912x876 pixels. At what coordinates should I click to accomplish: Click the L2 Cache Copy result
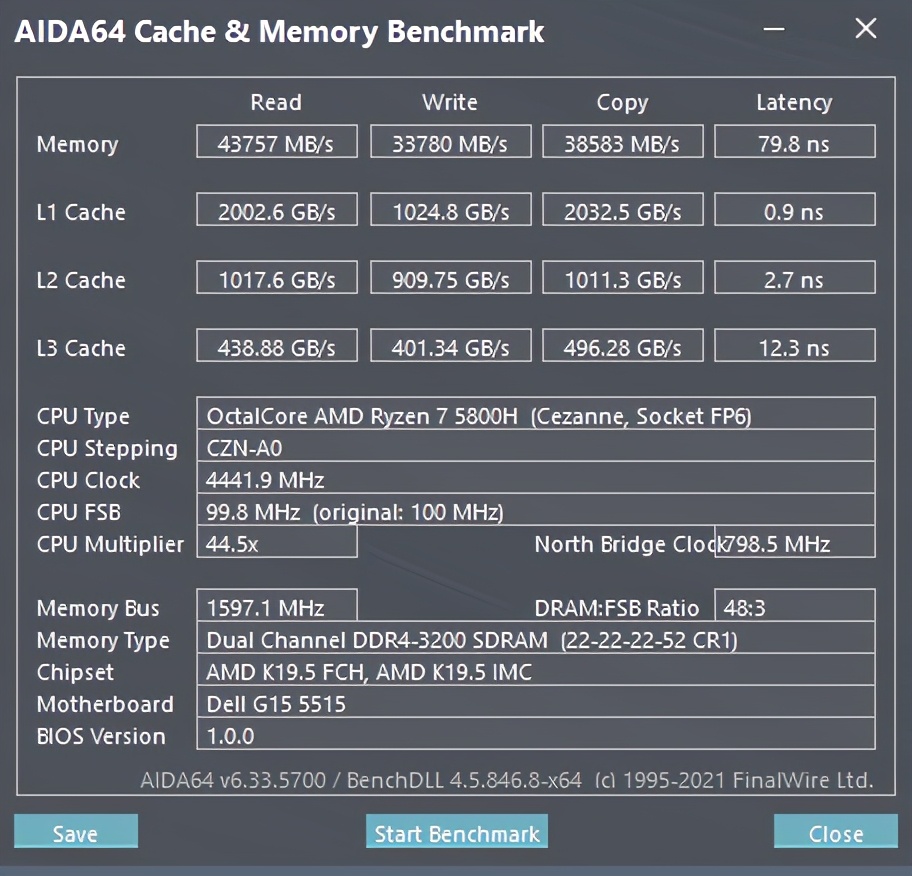tap(622, 279)
